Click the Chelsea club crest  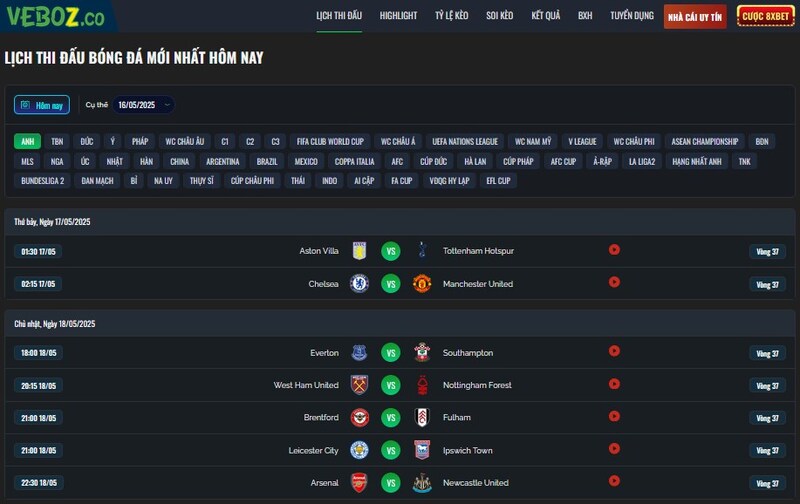tap(359, 284)
